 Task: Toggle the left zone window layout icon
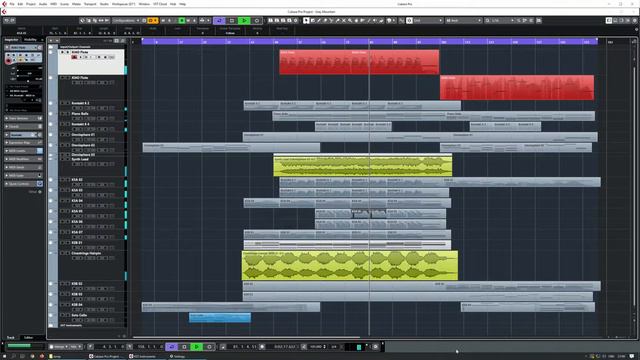[x=609, y=20]
